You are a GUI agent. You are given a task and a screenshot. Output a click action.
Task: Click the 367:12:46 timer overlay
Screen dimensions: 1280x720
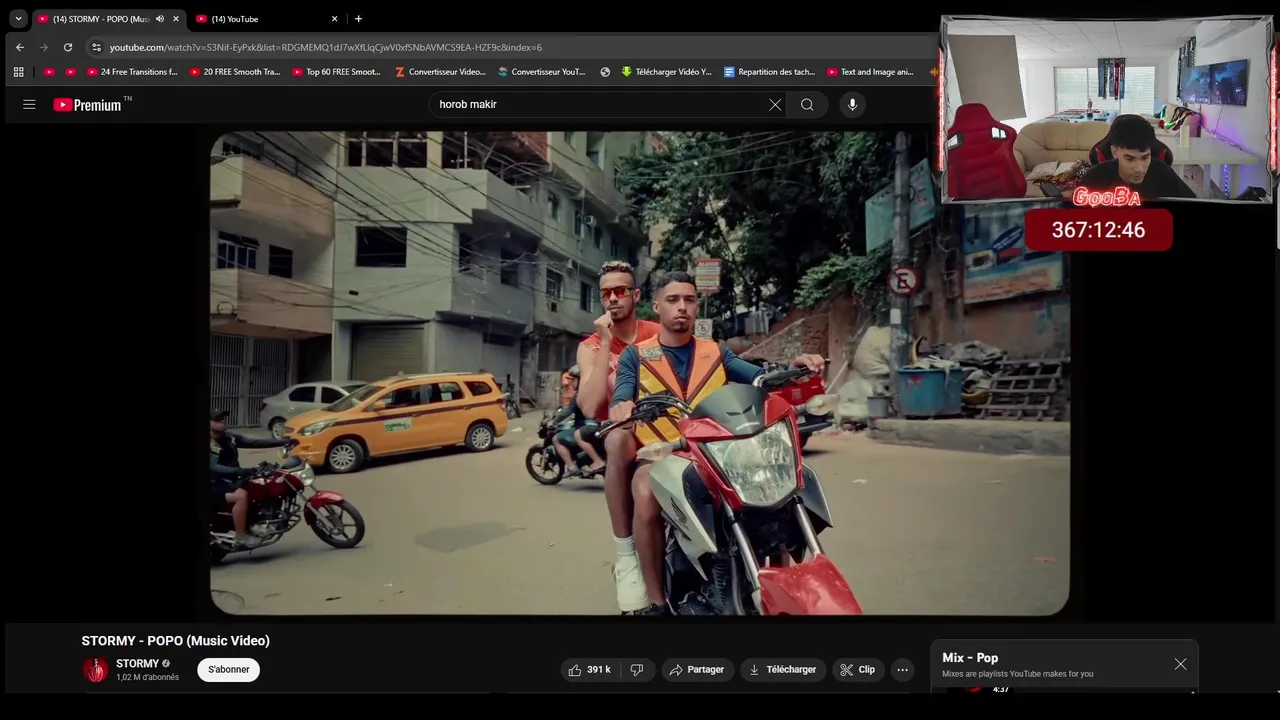click(x=1098, y=230)
